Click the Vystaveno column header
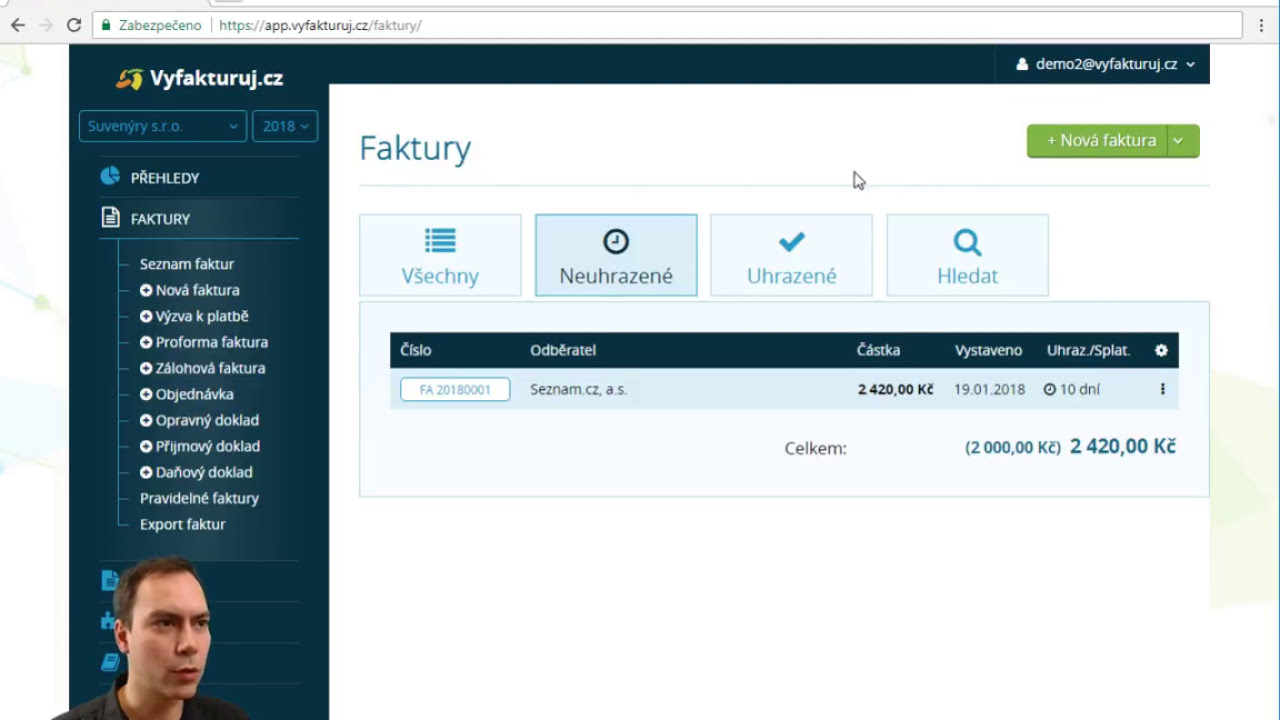The width and height of the screenshot is (1280, 720). [x=988, y=350]
